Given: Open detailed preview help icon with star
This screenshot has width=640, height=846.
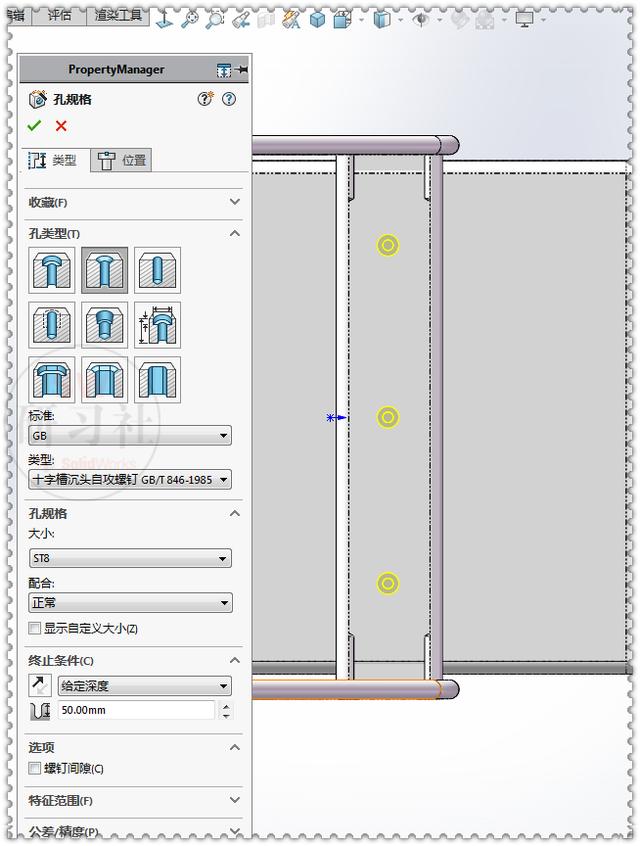Looking at the screenshot, I should click(x=205, y=99).
